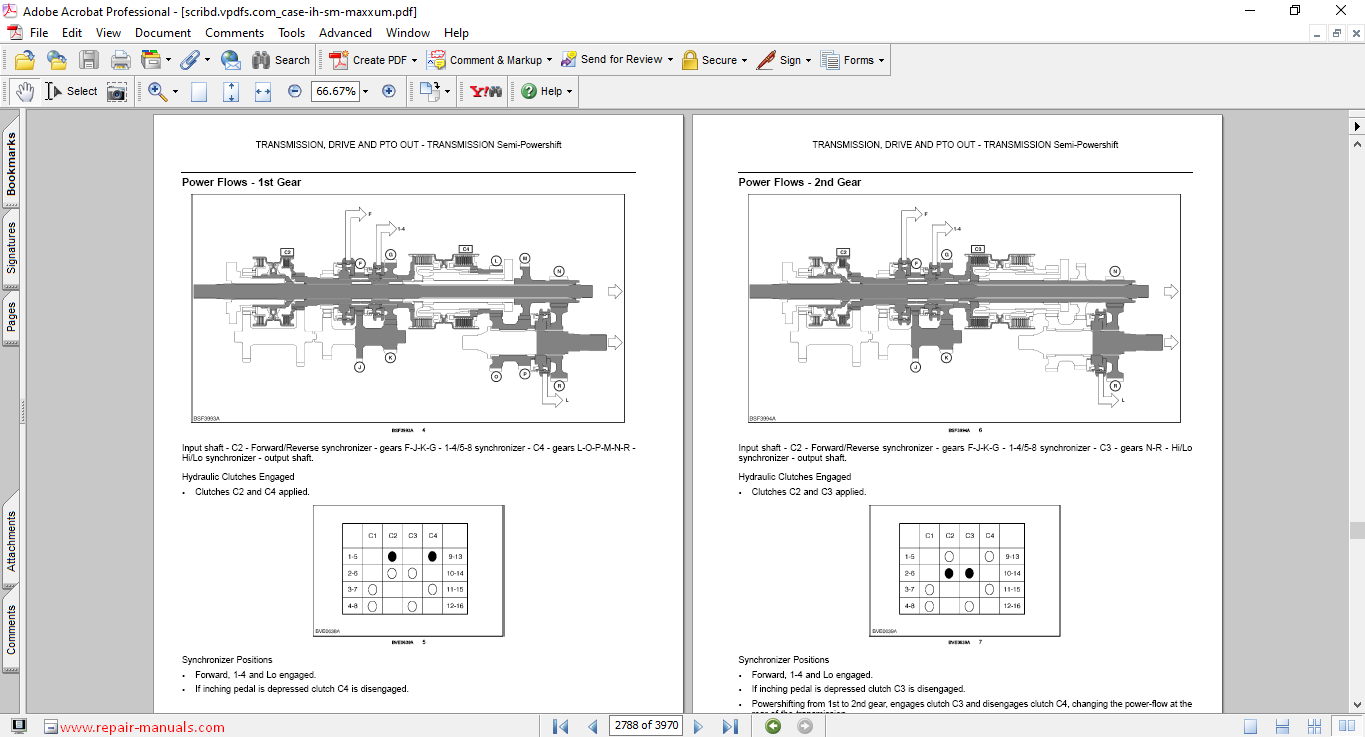The image size is (1365, 737).
Task: Activate the Select text tool
Action: [71, 91]
